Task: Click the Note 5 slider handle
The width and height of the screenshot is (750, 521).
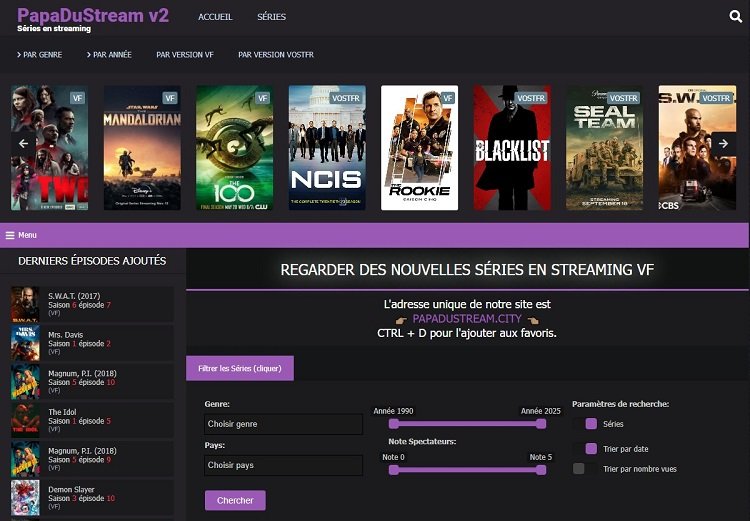Action: (x=541, y=470)
